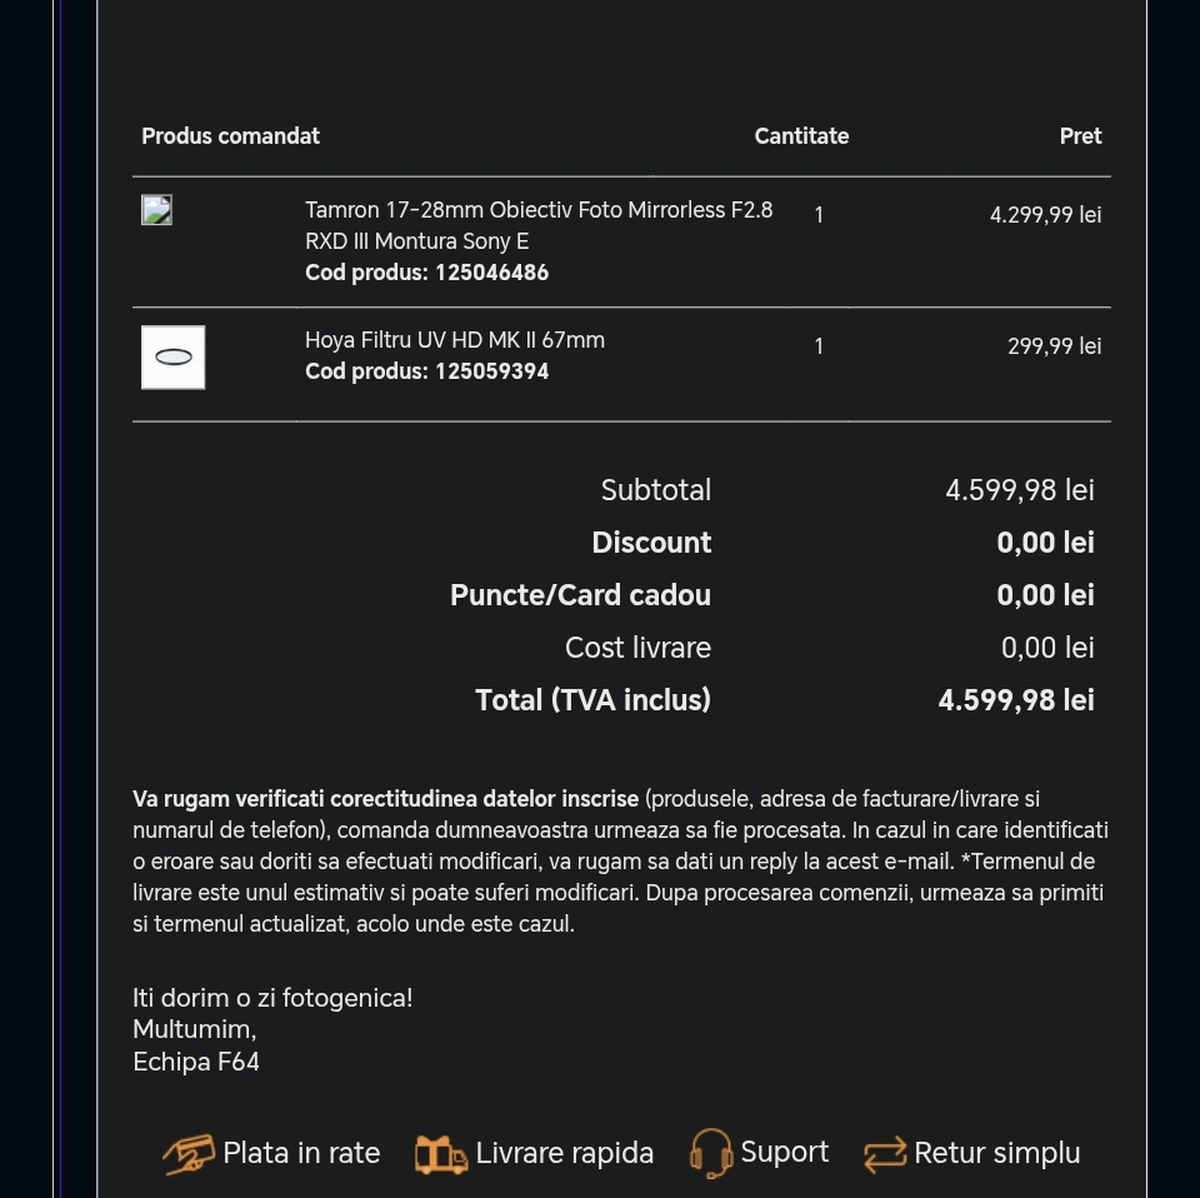Open the "Plata in rate" text link

(x=301, y=1153)
